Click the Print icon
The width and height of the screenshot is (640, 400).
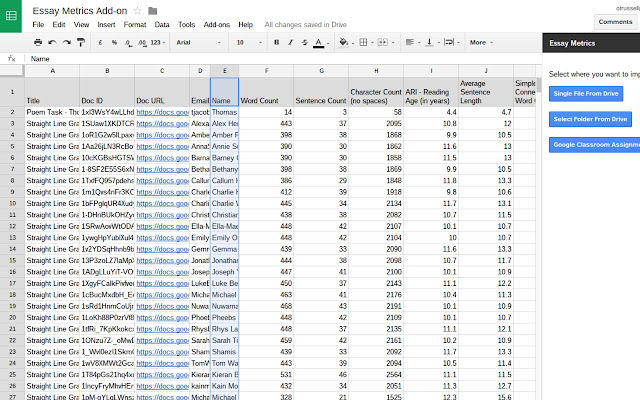38,42
